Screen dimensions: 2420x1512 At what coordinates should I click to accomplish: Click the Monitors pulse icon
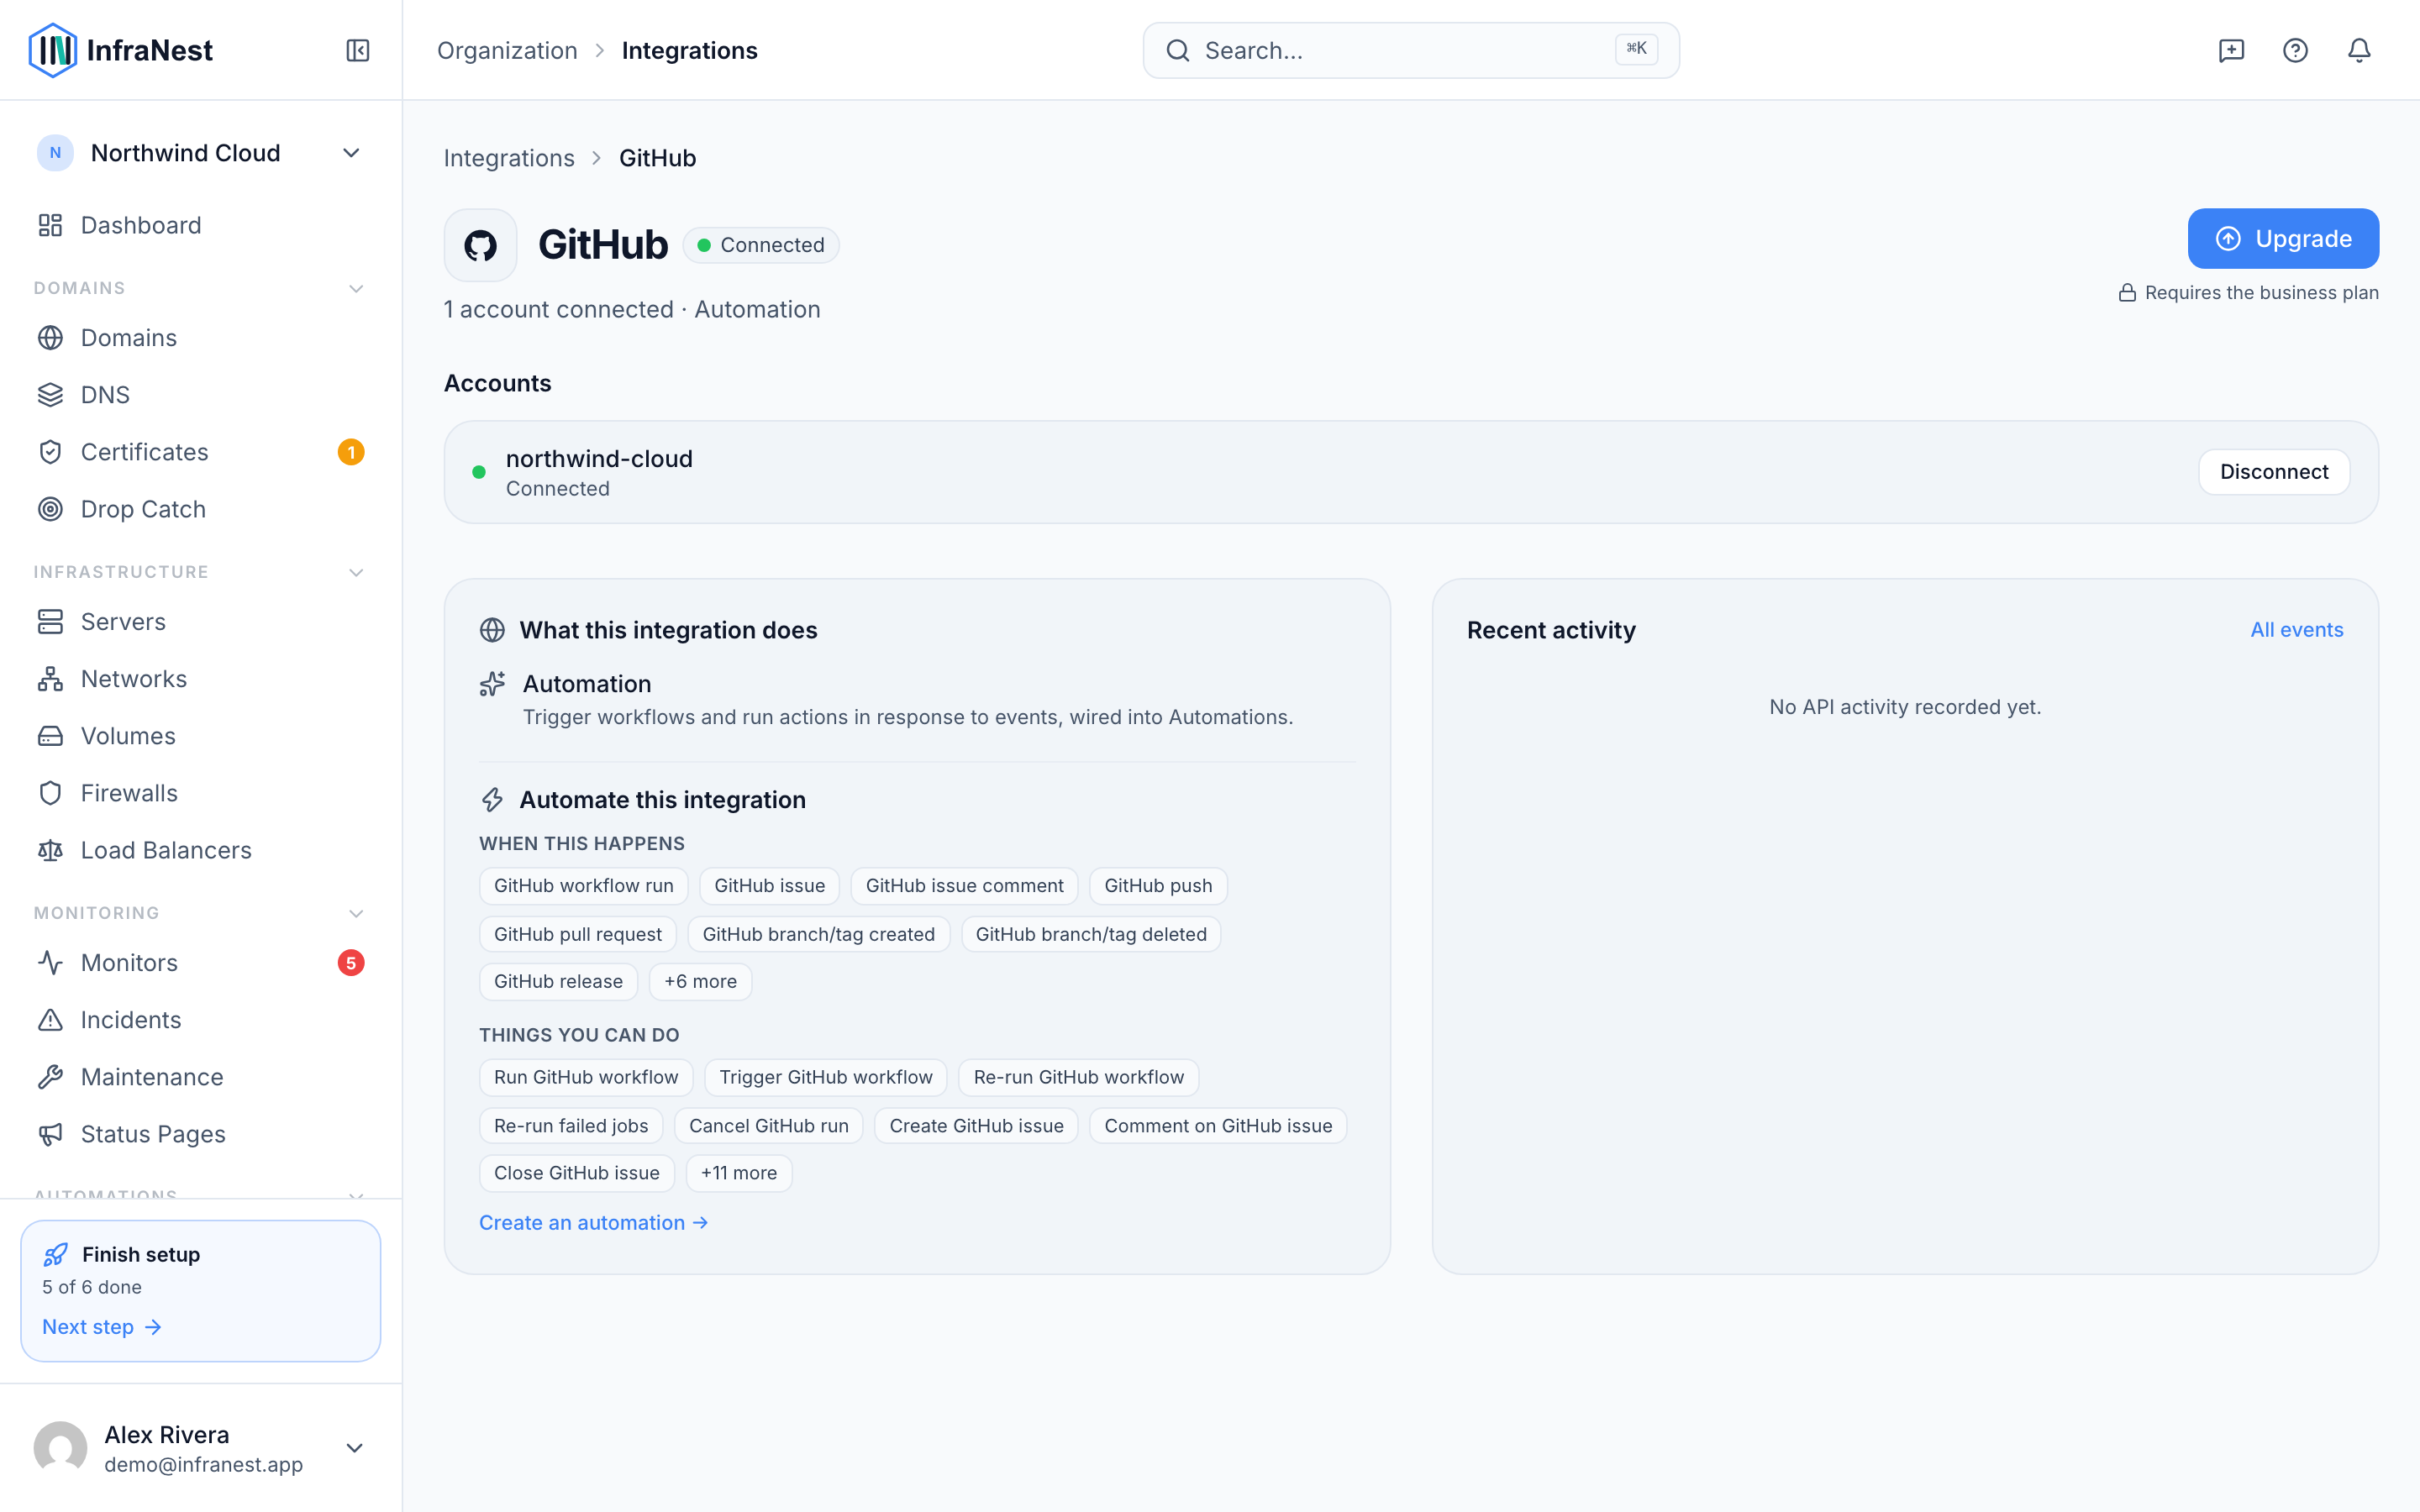pyautogui.click(x=50, y=963)
